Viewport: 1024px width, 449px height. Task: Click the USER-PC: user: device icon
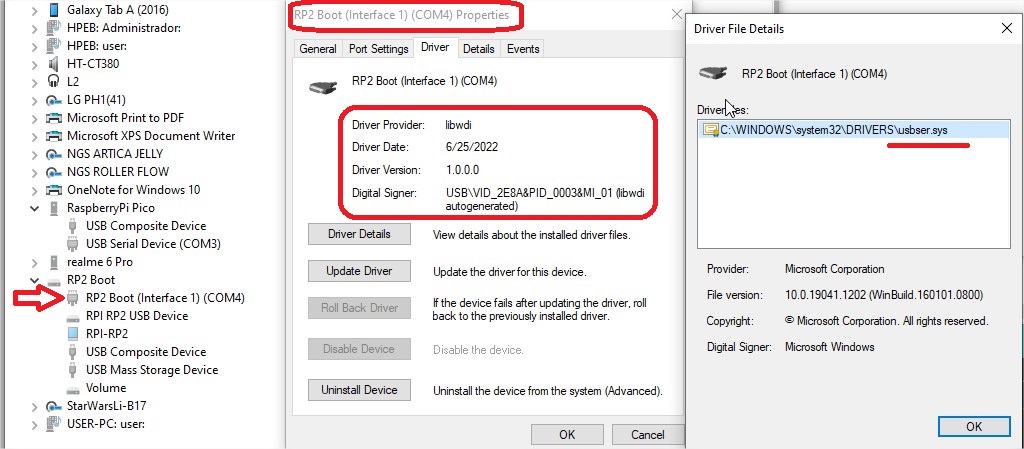click(x=55, y=424)
